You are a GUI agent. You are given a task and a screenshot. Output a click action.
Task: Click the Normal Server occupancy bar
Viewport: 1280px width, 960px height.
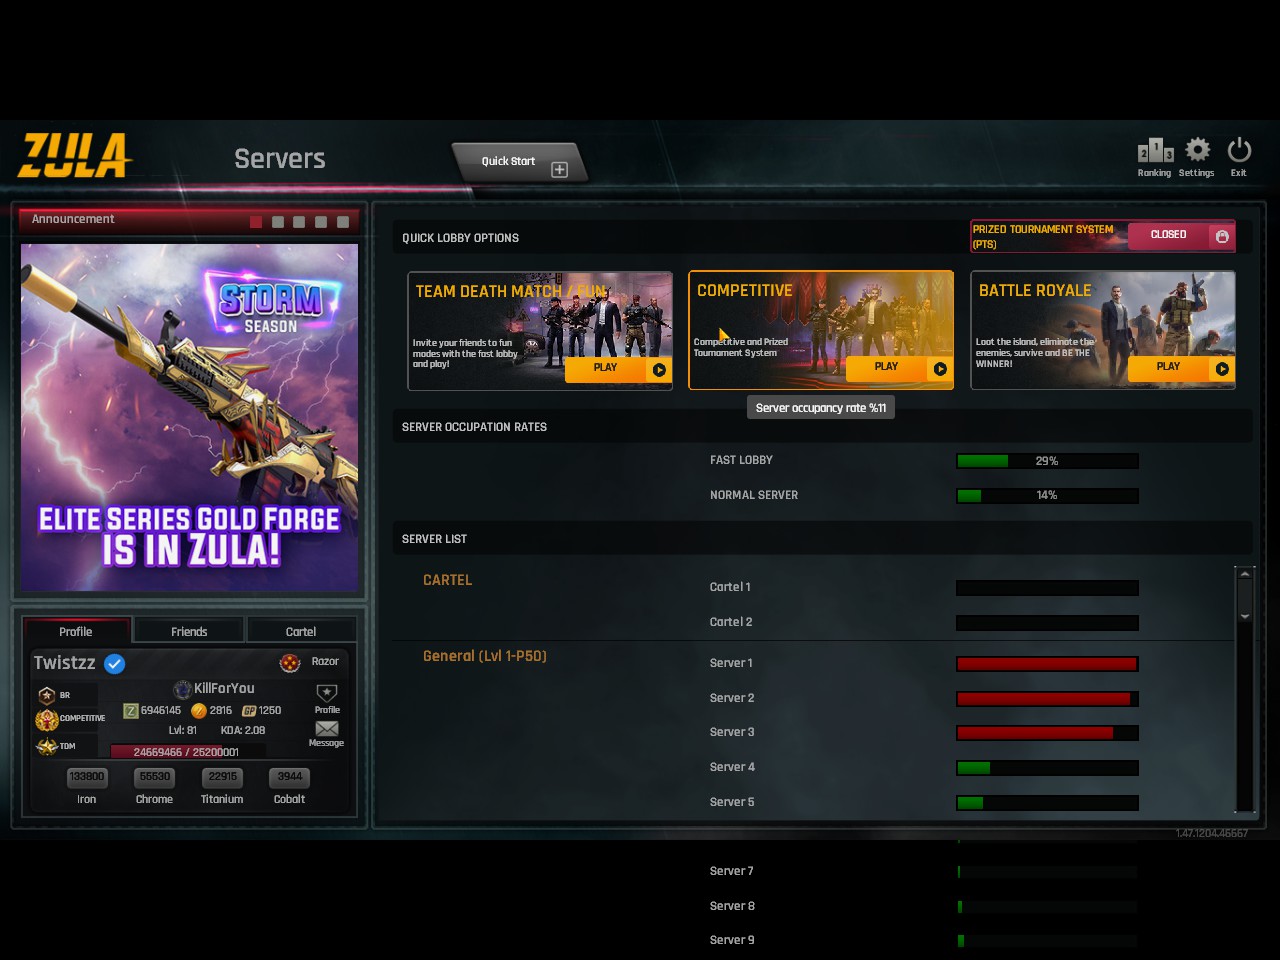coord(1047,496)
